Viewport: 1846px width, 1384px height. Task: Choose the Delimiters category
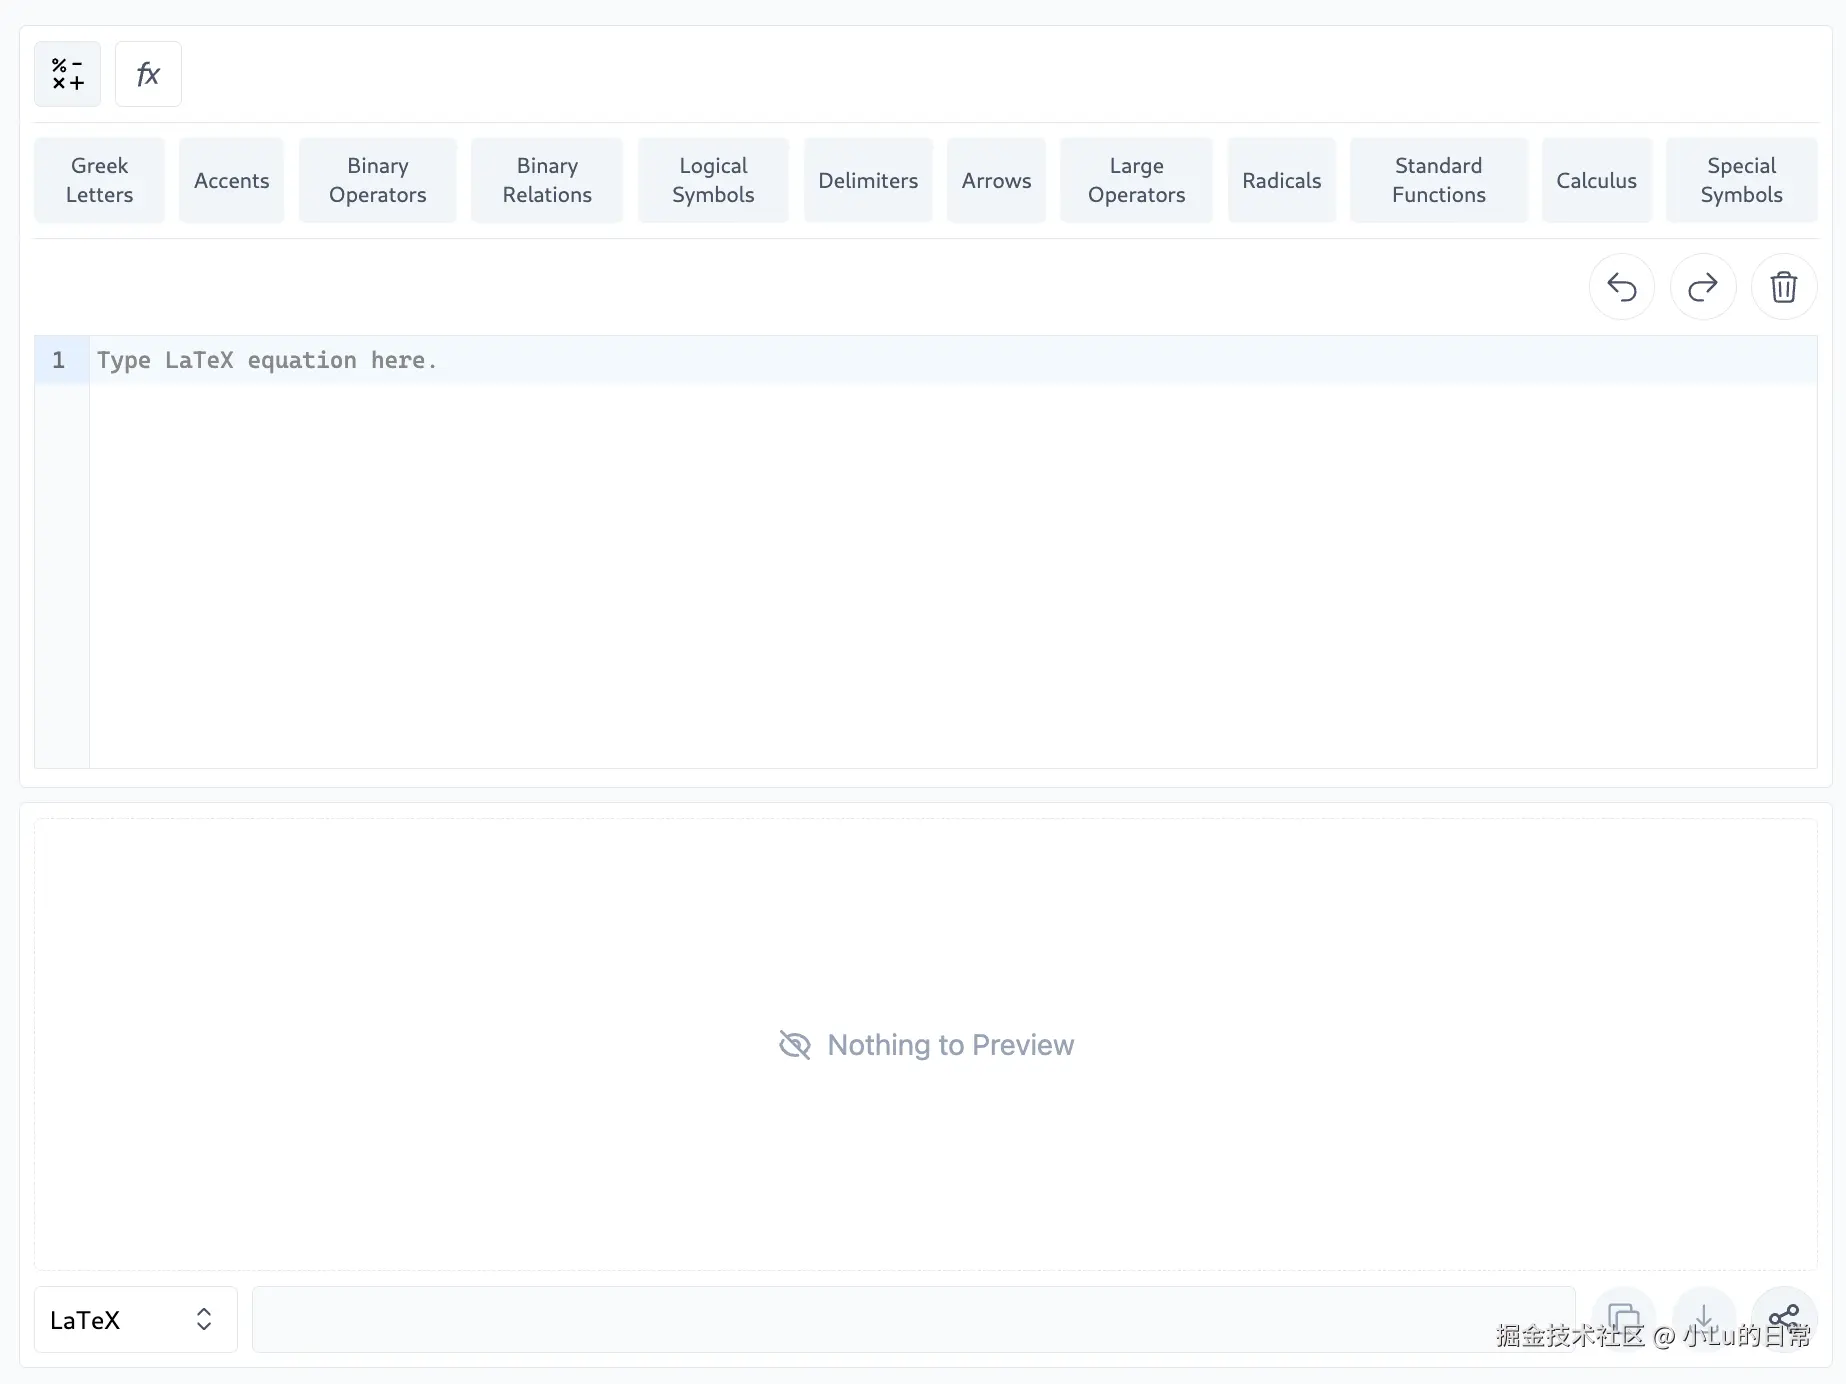coord(868,180)
